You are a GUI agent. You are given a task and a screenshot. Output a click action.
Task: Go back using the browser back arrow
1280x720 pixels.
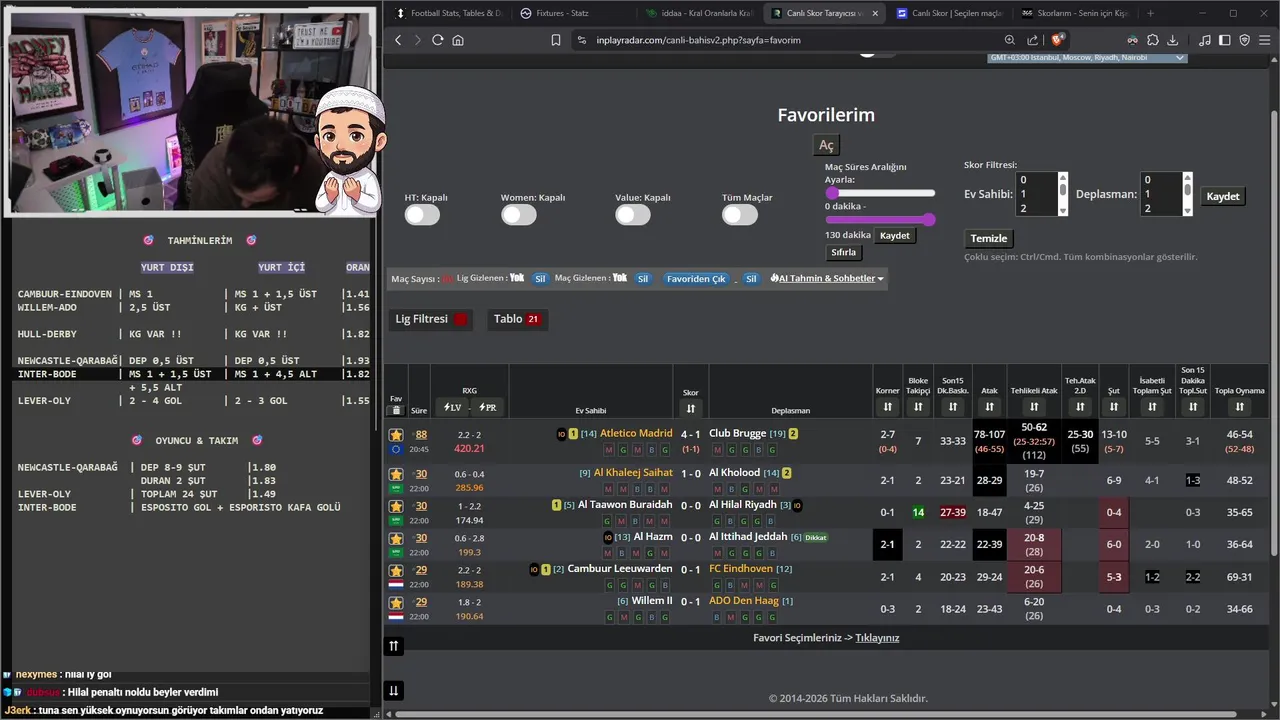click(x=398, y=40)
